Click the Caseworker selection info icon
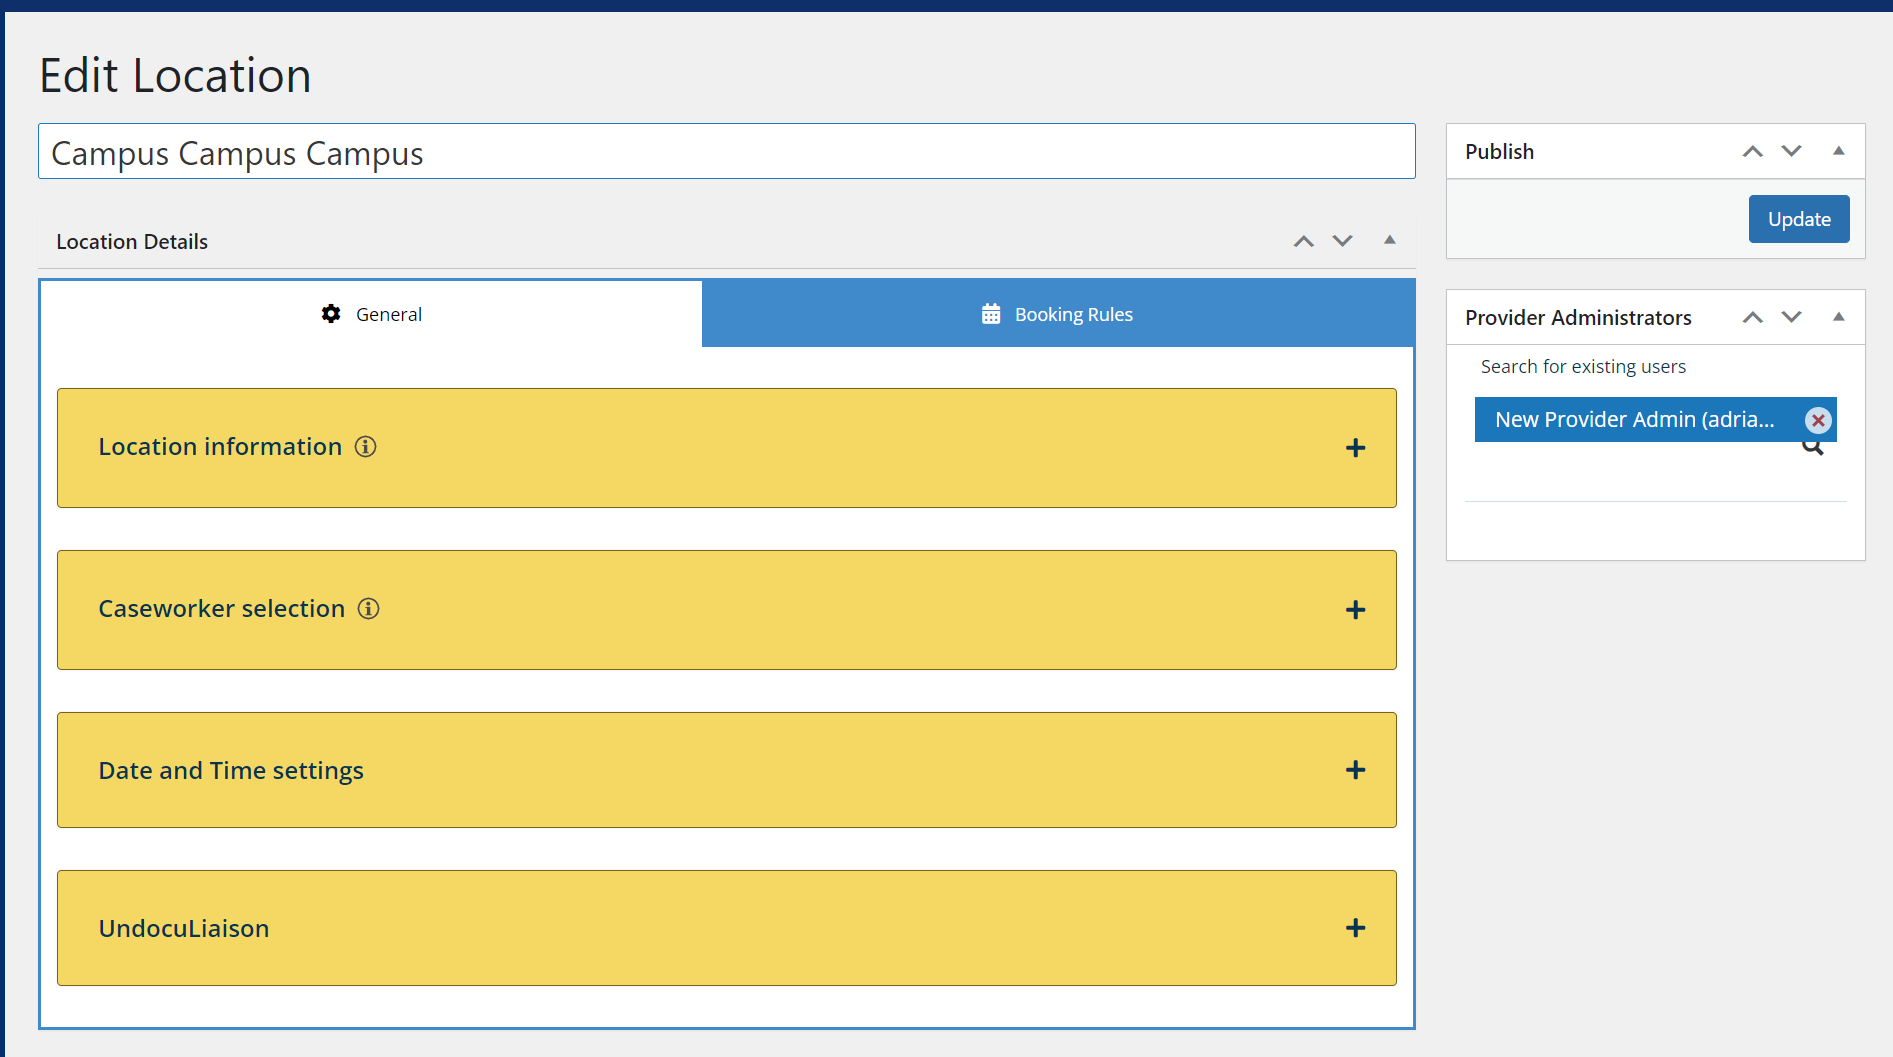Viewport: 1893px width, 1057px height. (369, 609)
